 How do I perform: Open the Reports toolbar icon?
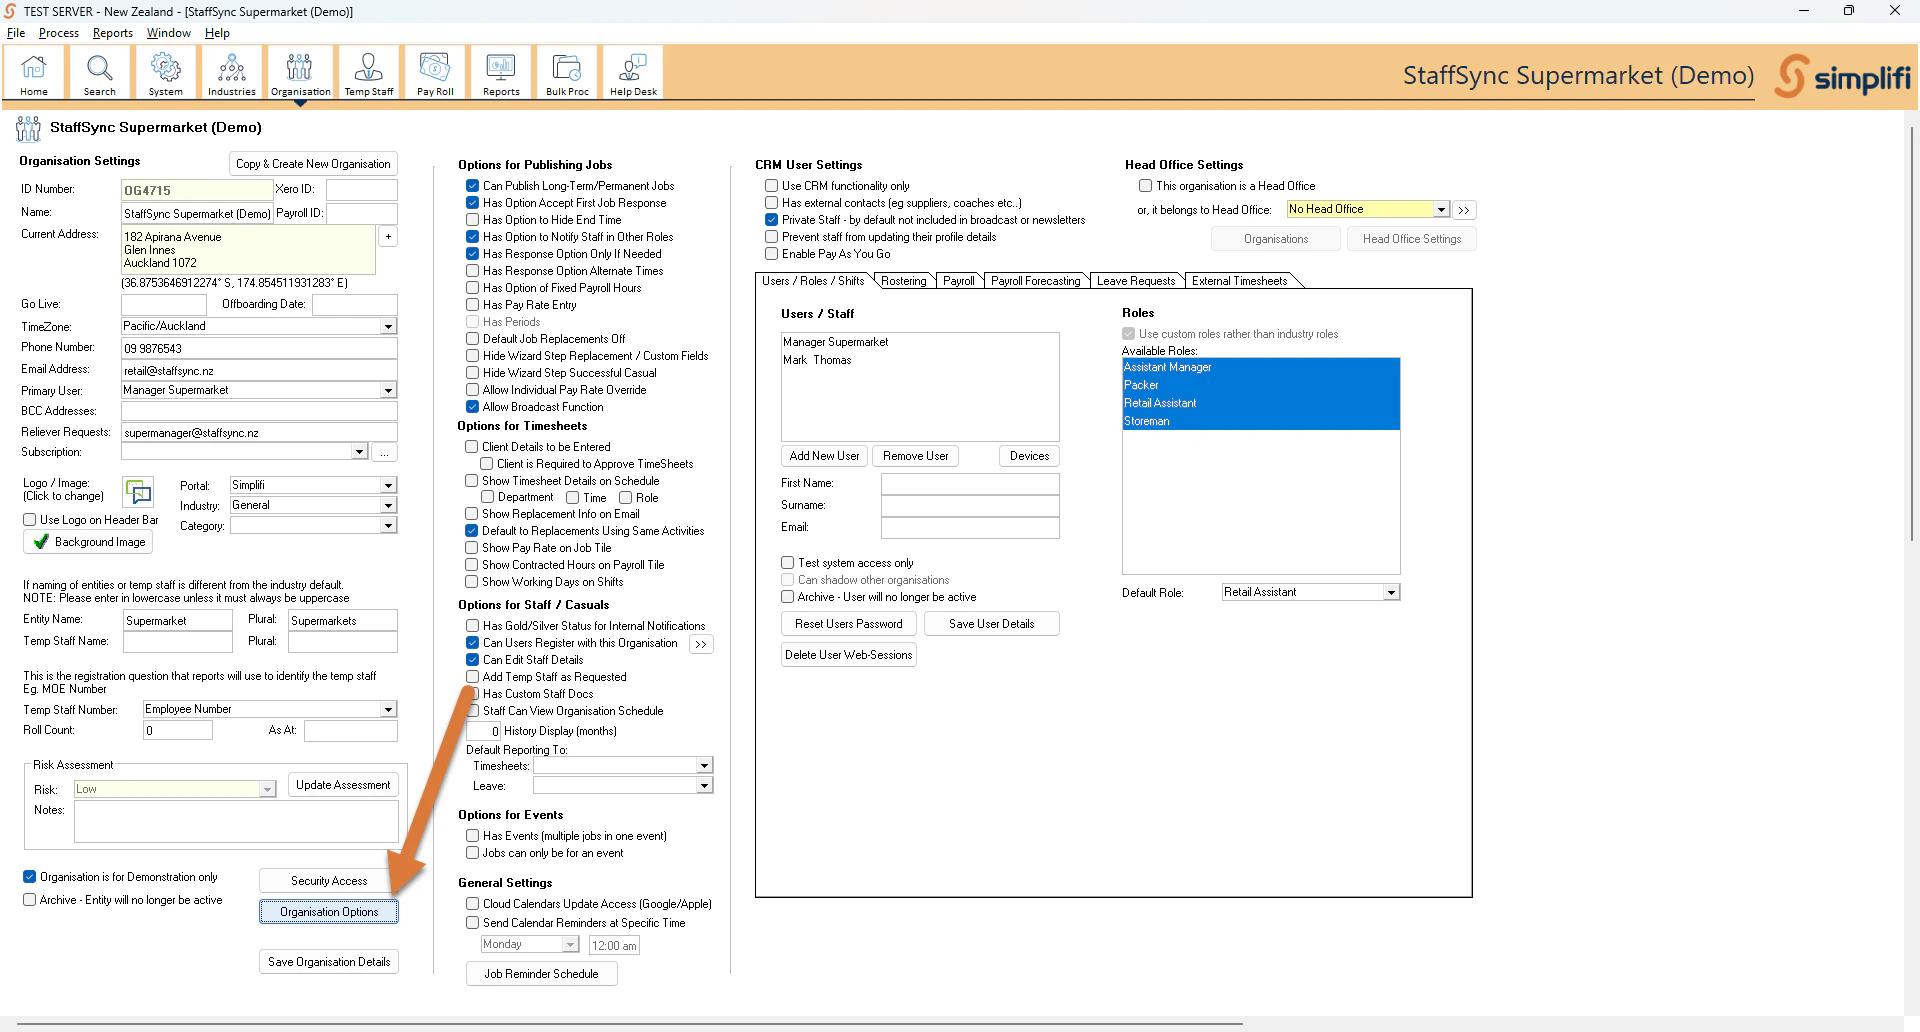click(x=501, y=73)
